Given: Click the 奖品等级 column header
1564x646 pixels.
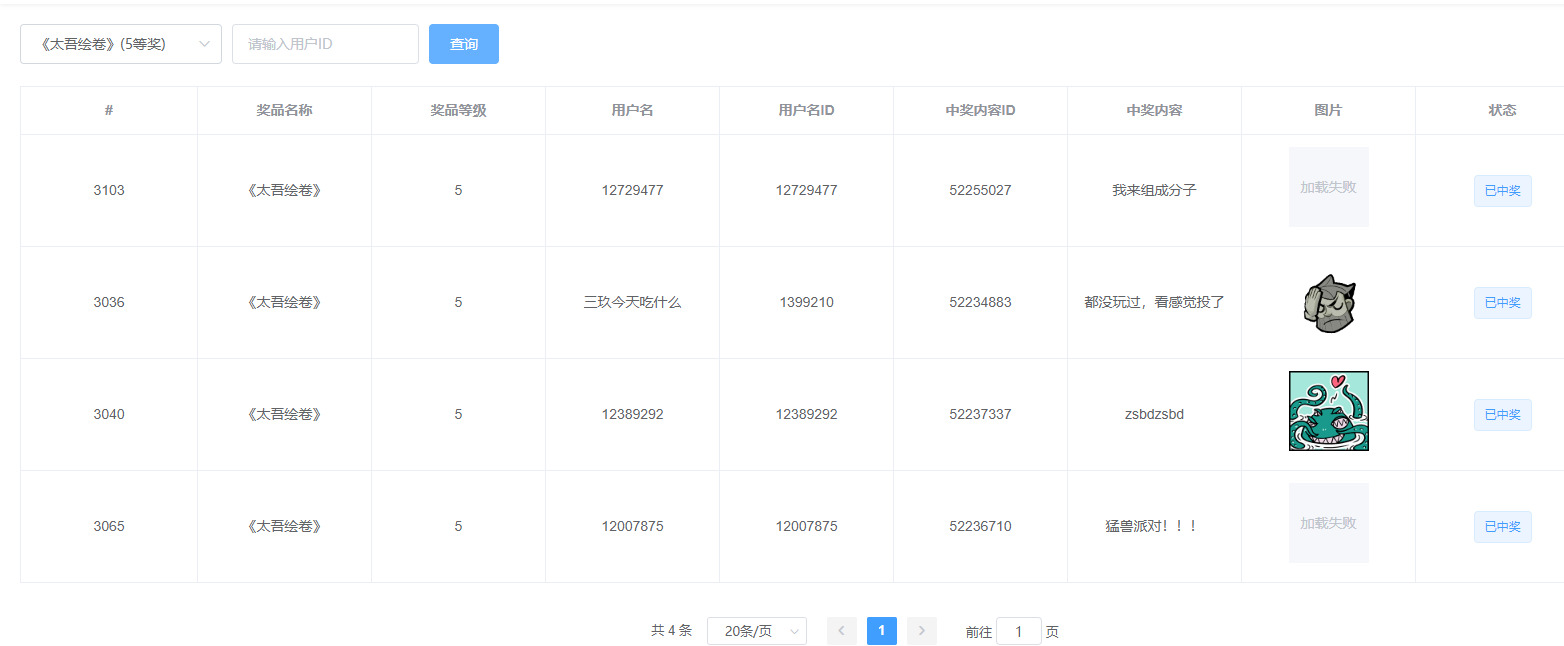Looking at the screenshot, I should pos(458,110).
